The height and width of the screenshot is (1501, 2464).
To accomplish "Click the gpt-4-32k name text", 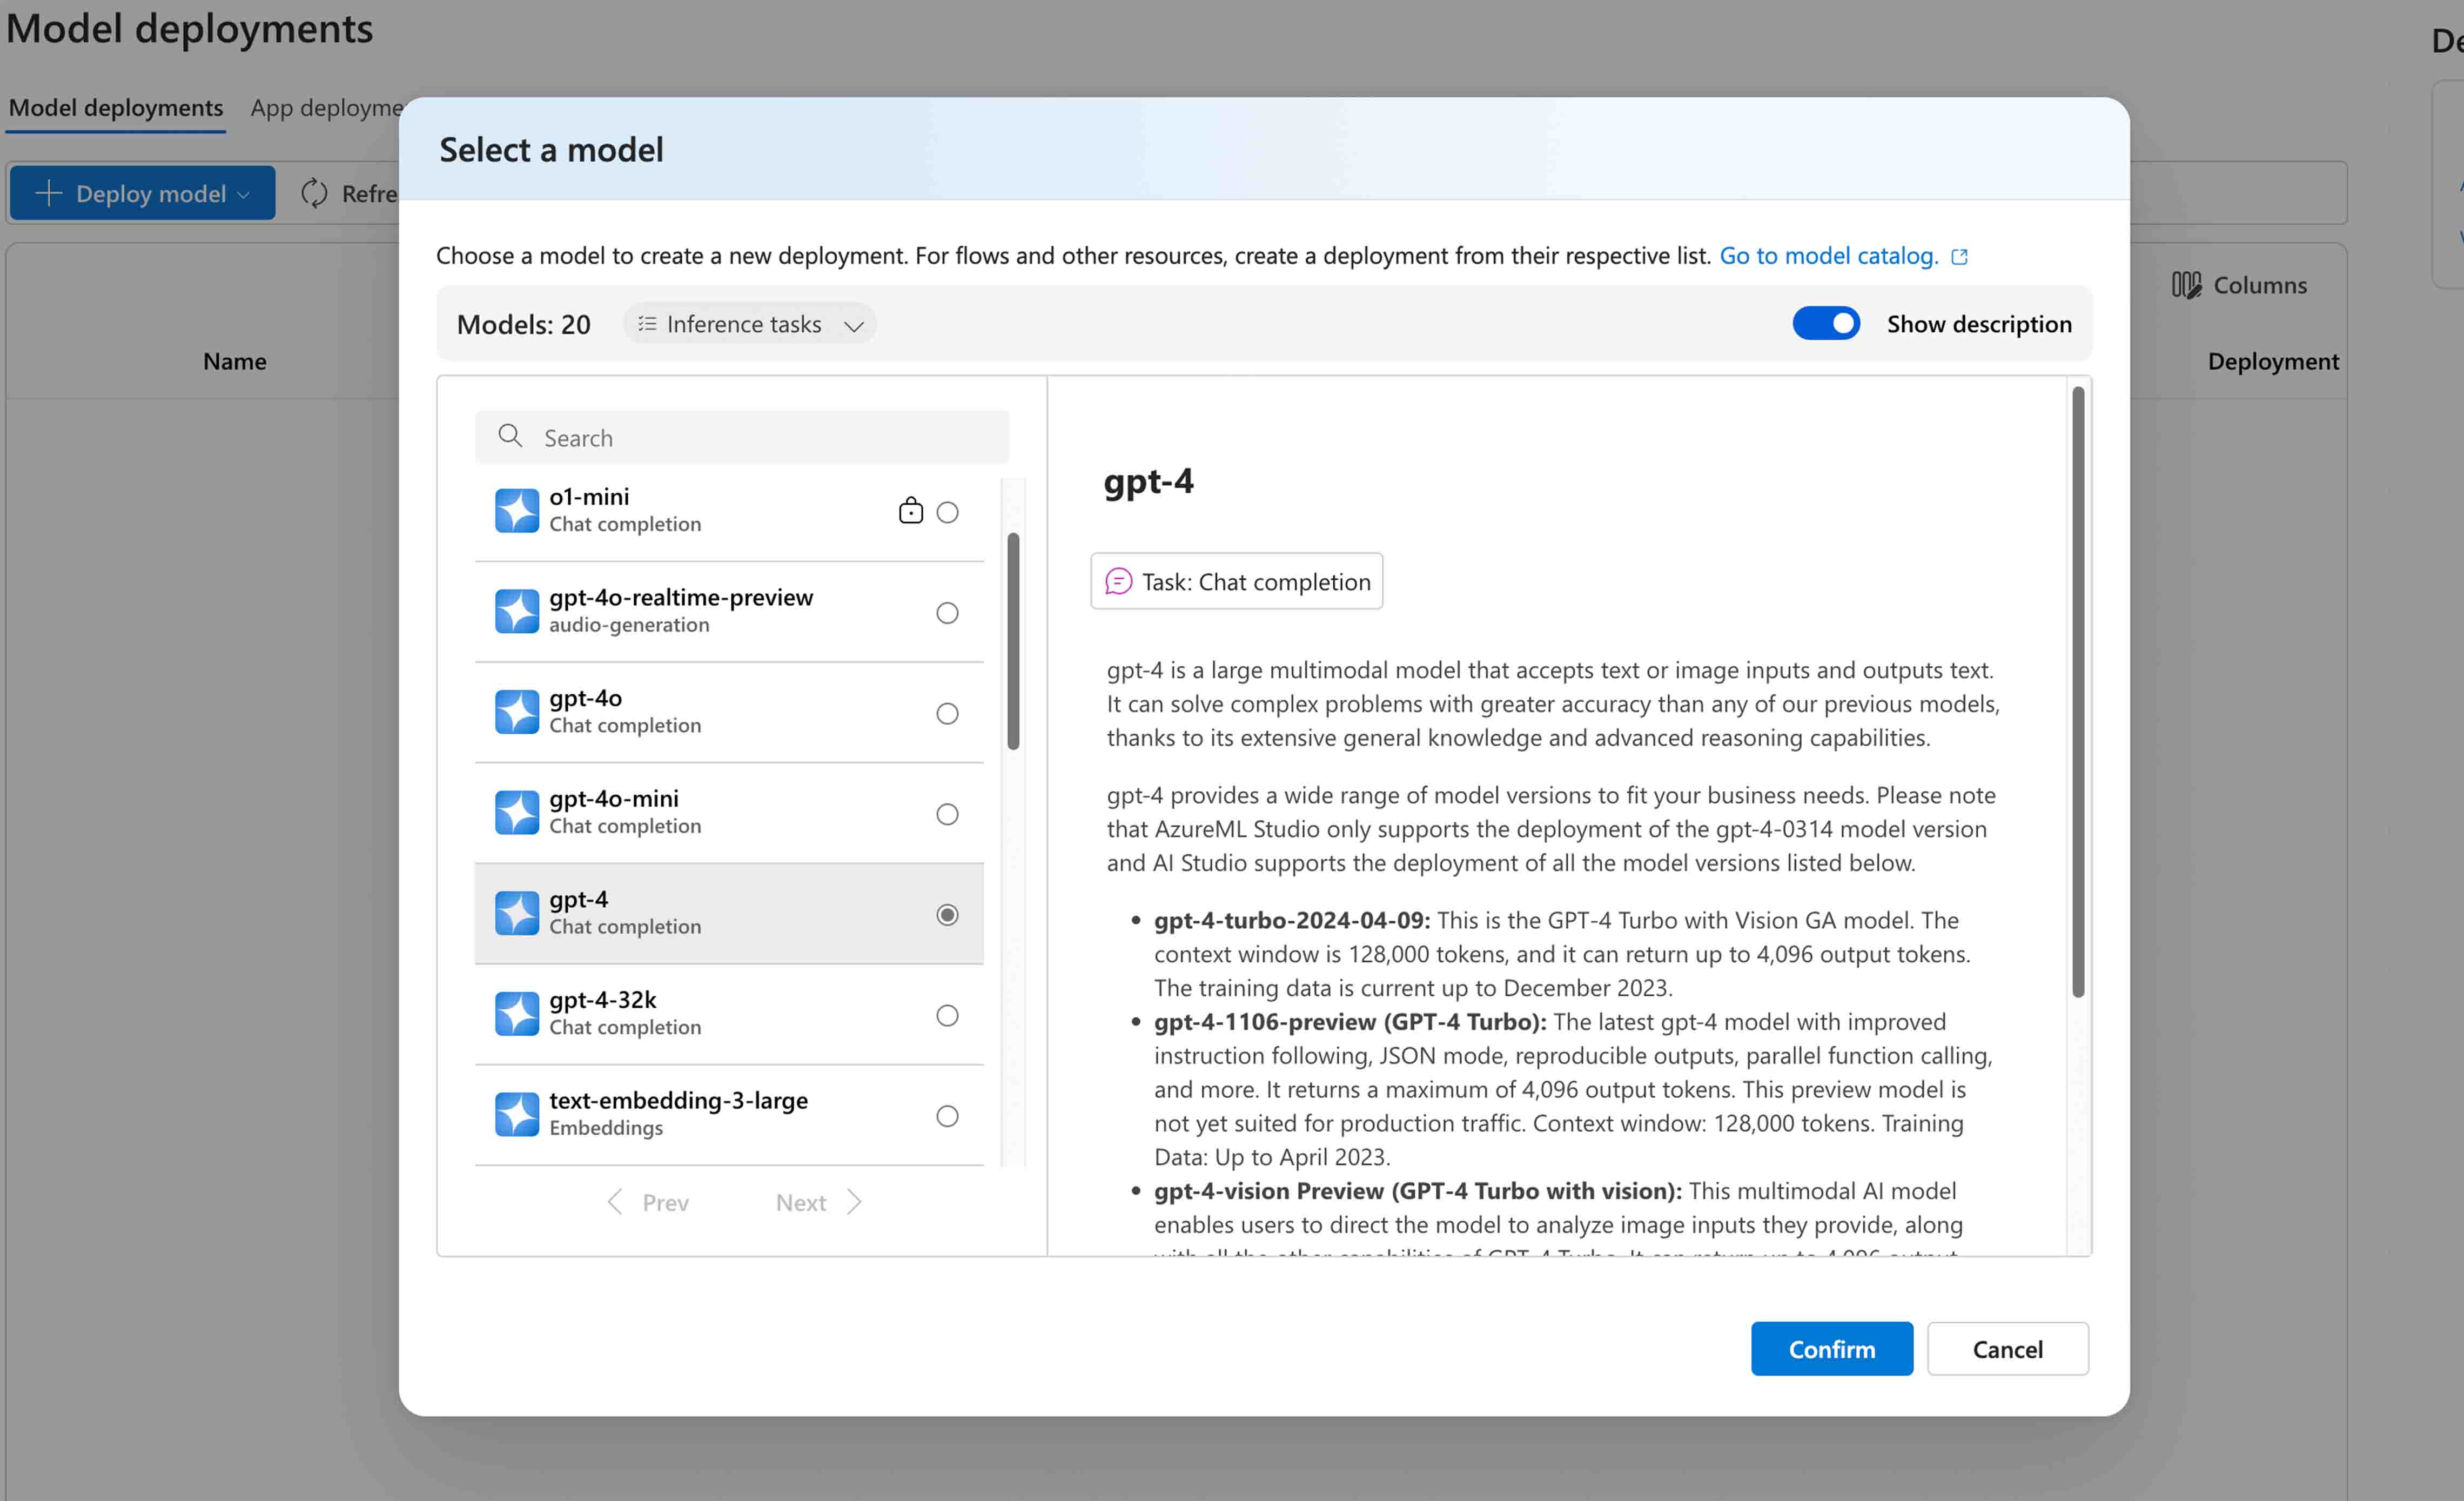I will 603,1000.
